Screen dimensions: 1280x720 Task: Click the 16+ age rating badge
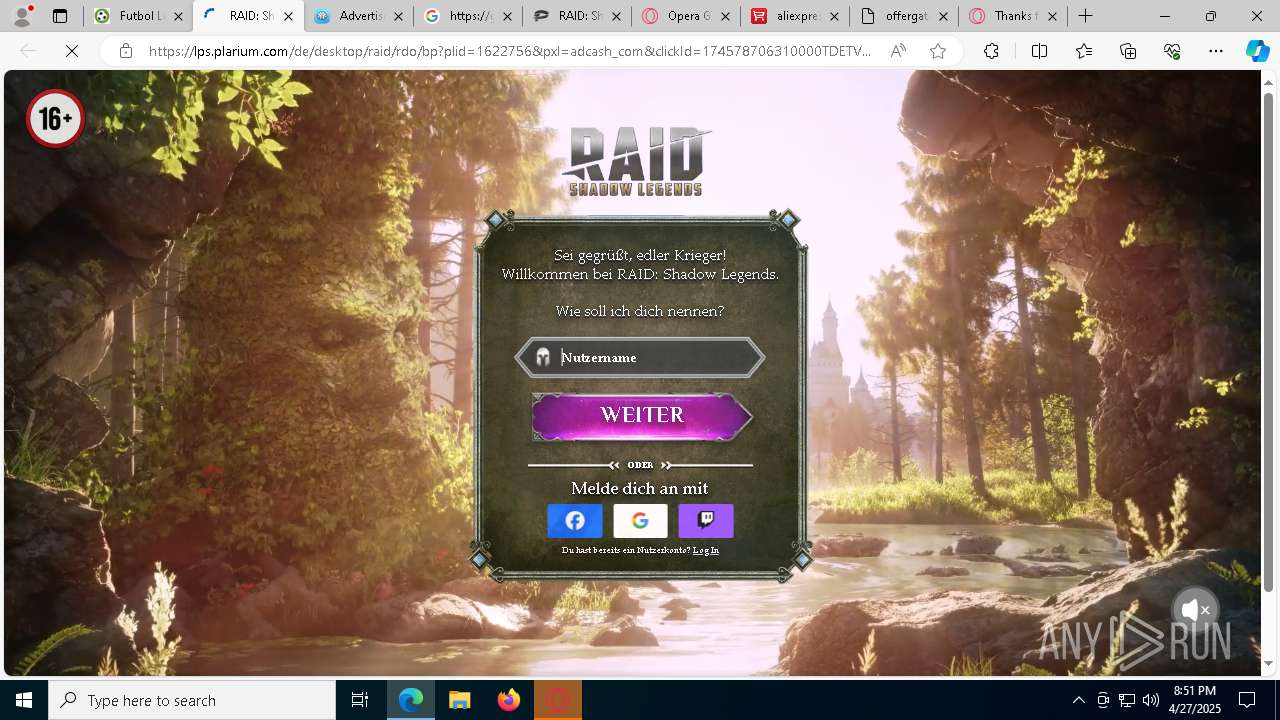[x=55, y=119]
